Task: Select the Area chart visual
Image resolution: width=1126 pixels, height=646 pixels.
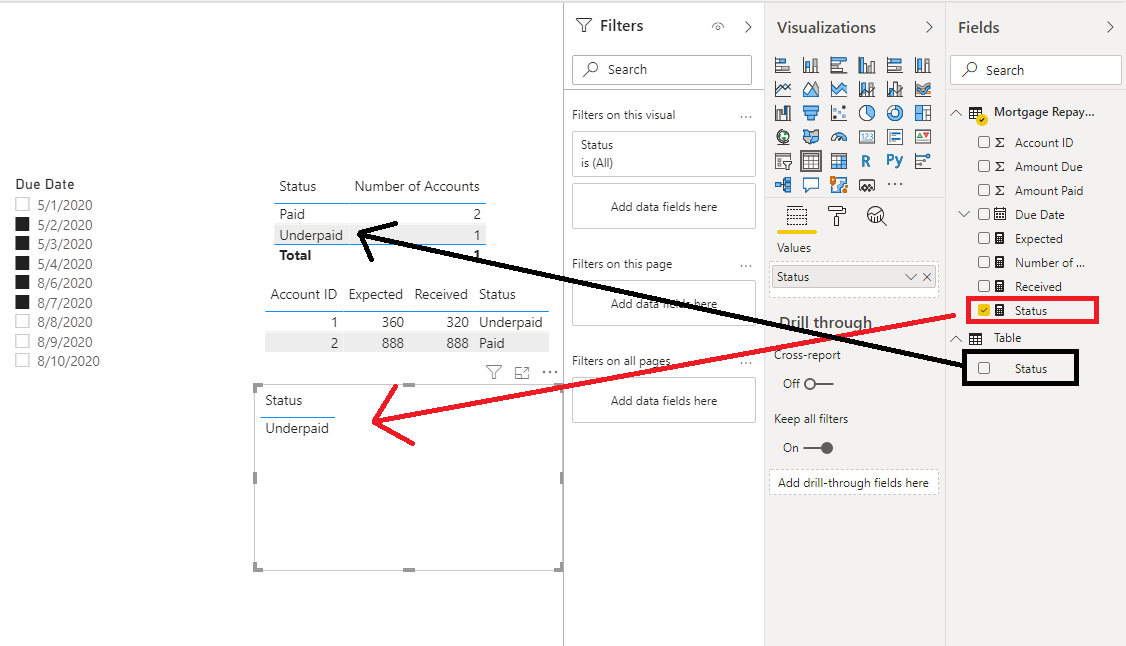Action: (811, 89)
